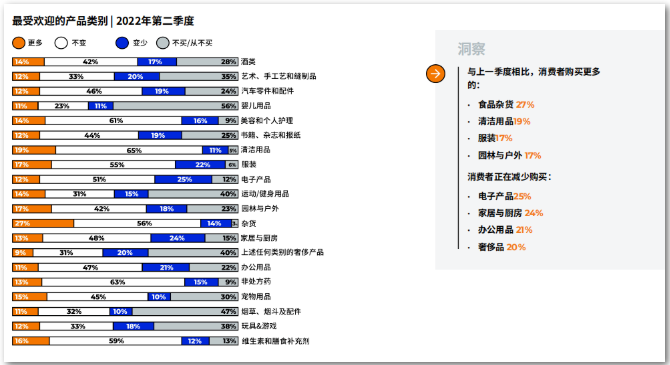
Task: Select the blue 变少 legend swatch
Action: point(122,43)
